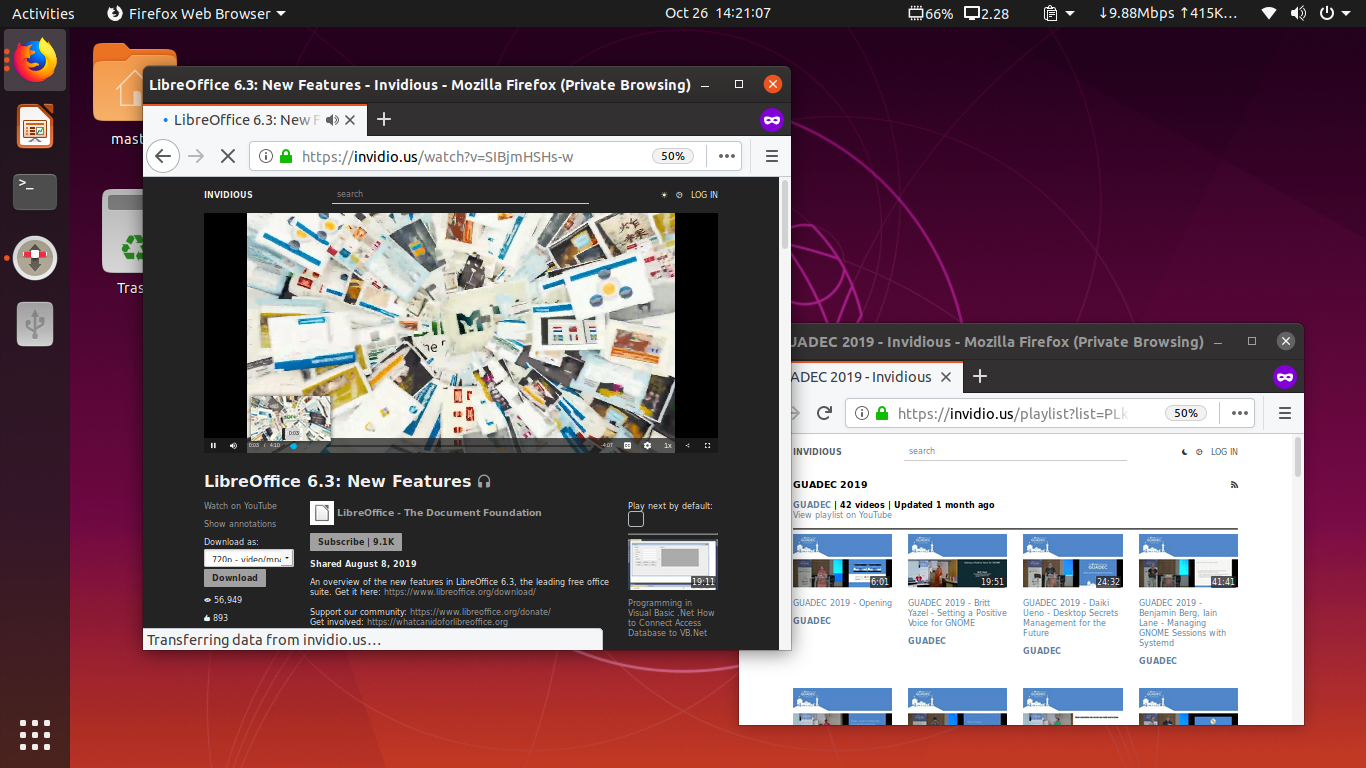Open share icon in video player
The image size is (1366, 768).
[687, 445]
